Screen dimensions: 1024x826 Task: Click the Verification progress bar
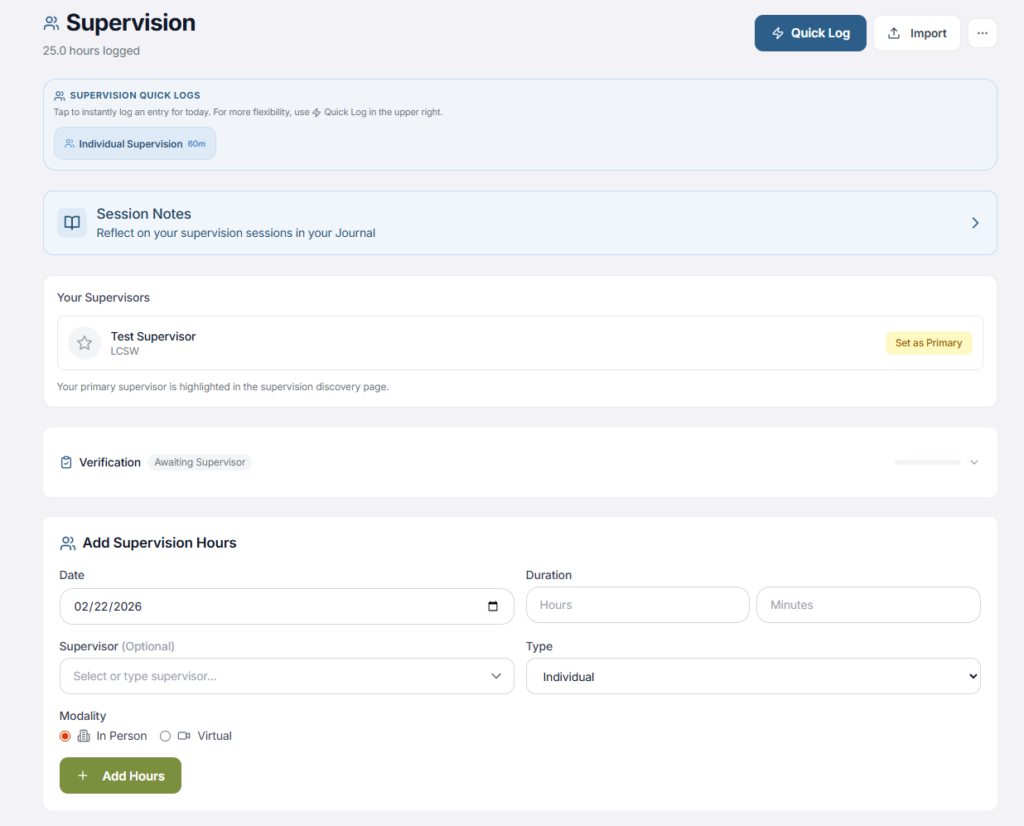pos(927,462)
